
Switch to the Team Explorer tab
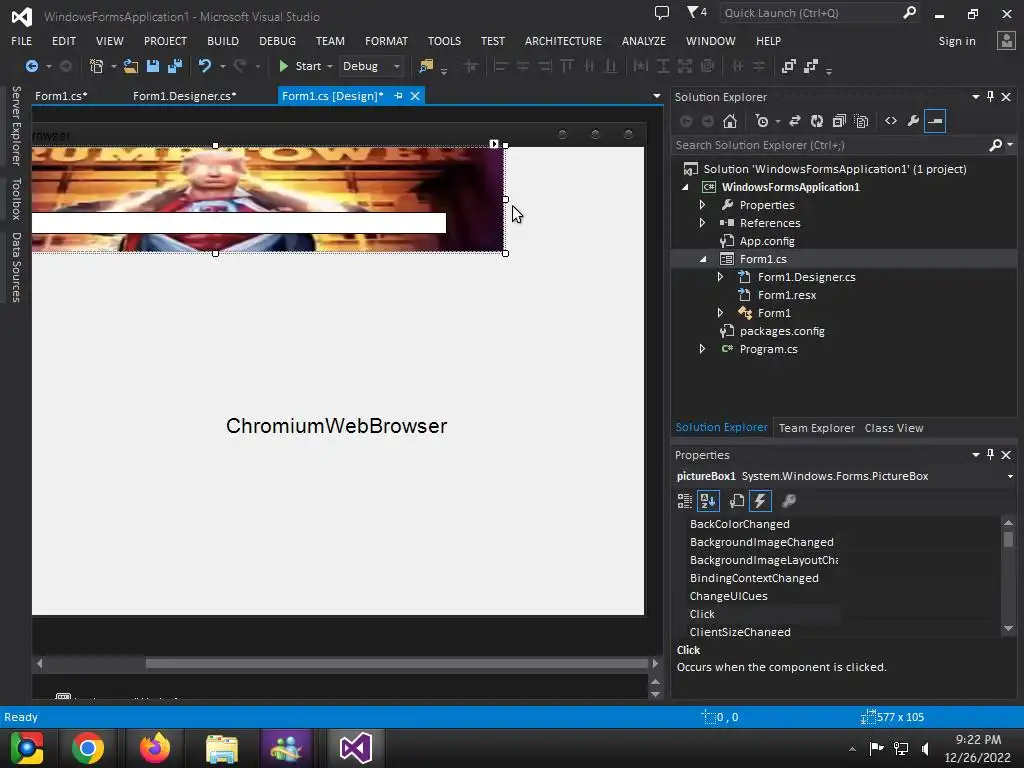(816, 428)
